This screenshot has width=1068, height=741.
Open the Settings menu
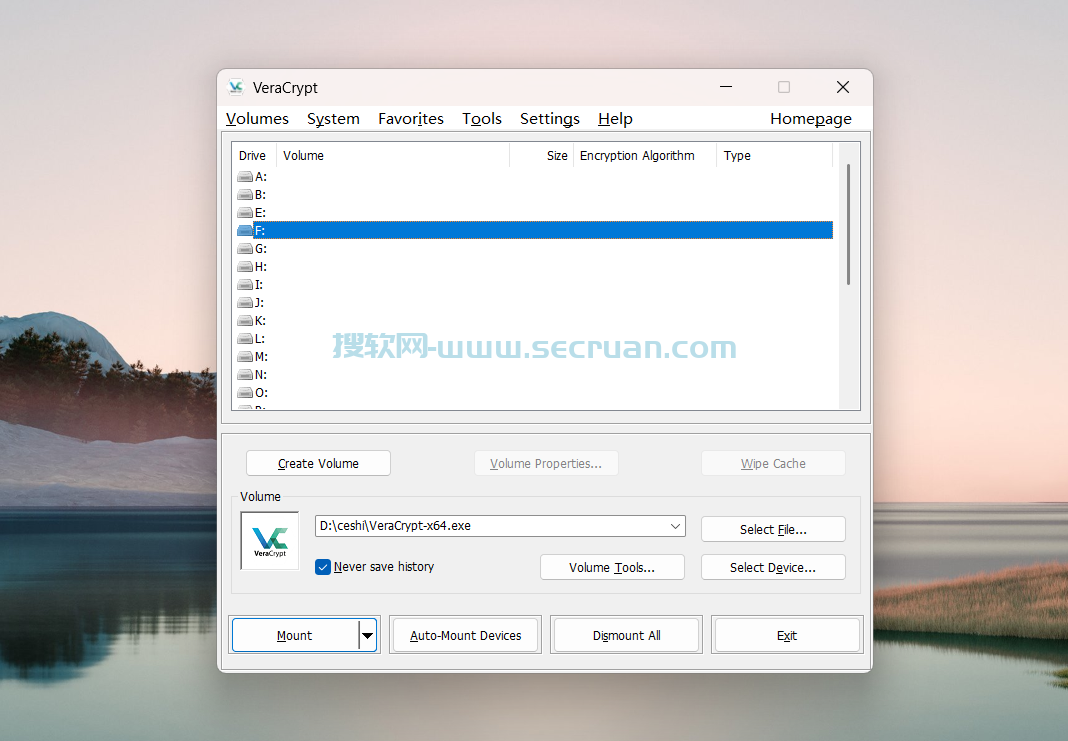[x=550, y=119]
